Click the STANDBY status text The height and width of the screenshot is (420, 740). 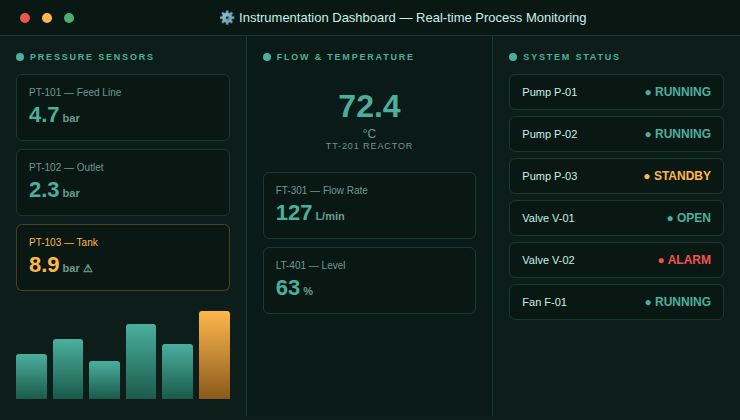pos(682,176)
